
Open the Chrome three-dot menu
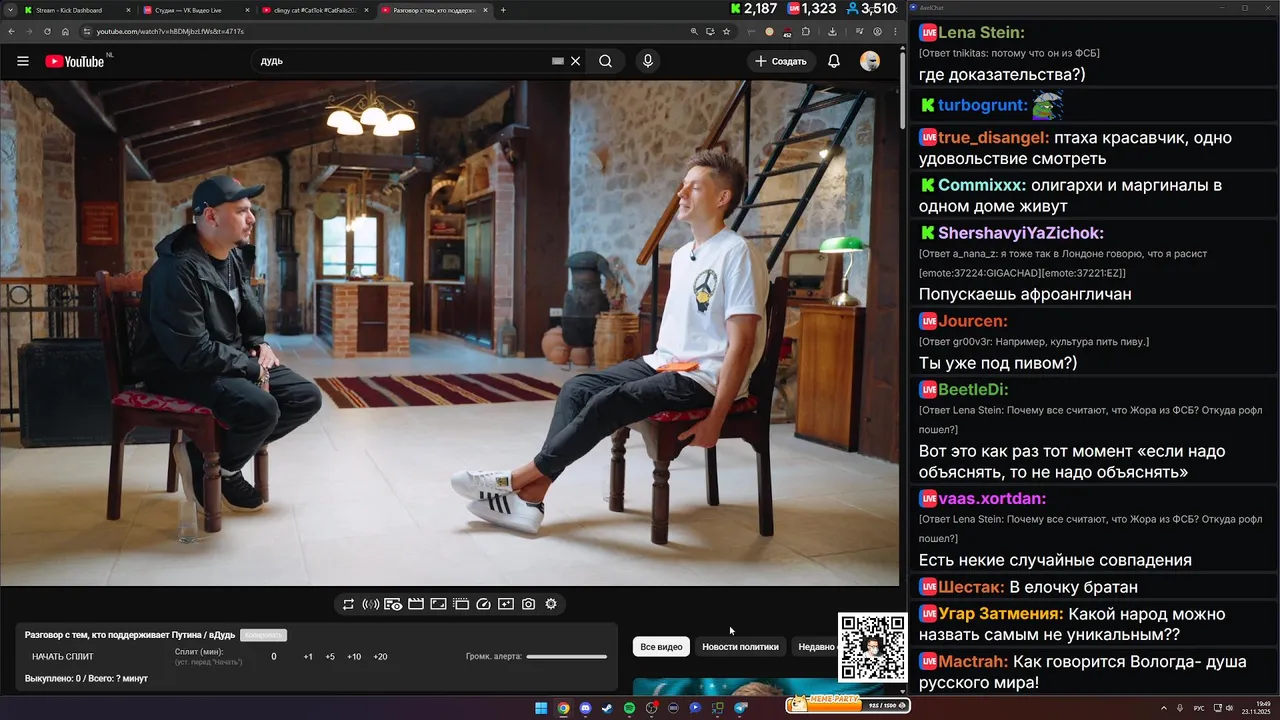895,31
